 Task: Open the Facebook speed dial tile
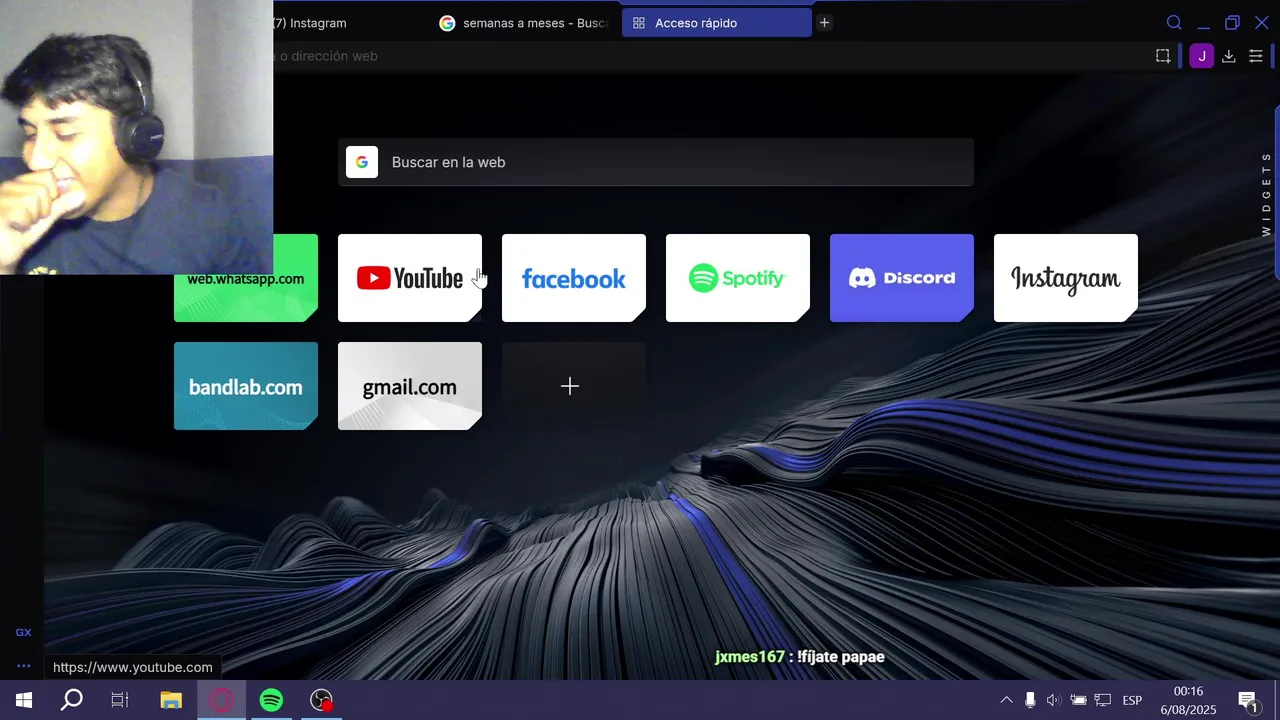click(x=574, y=278)
